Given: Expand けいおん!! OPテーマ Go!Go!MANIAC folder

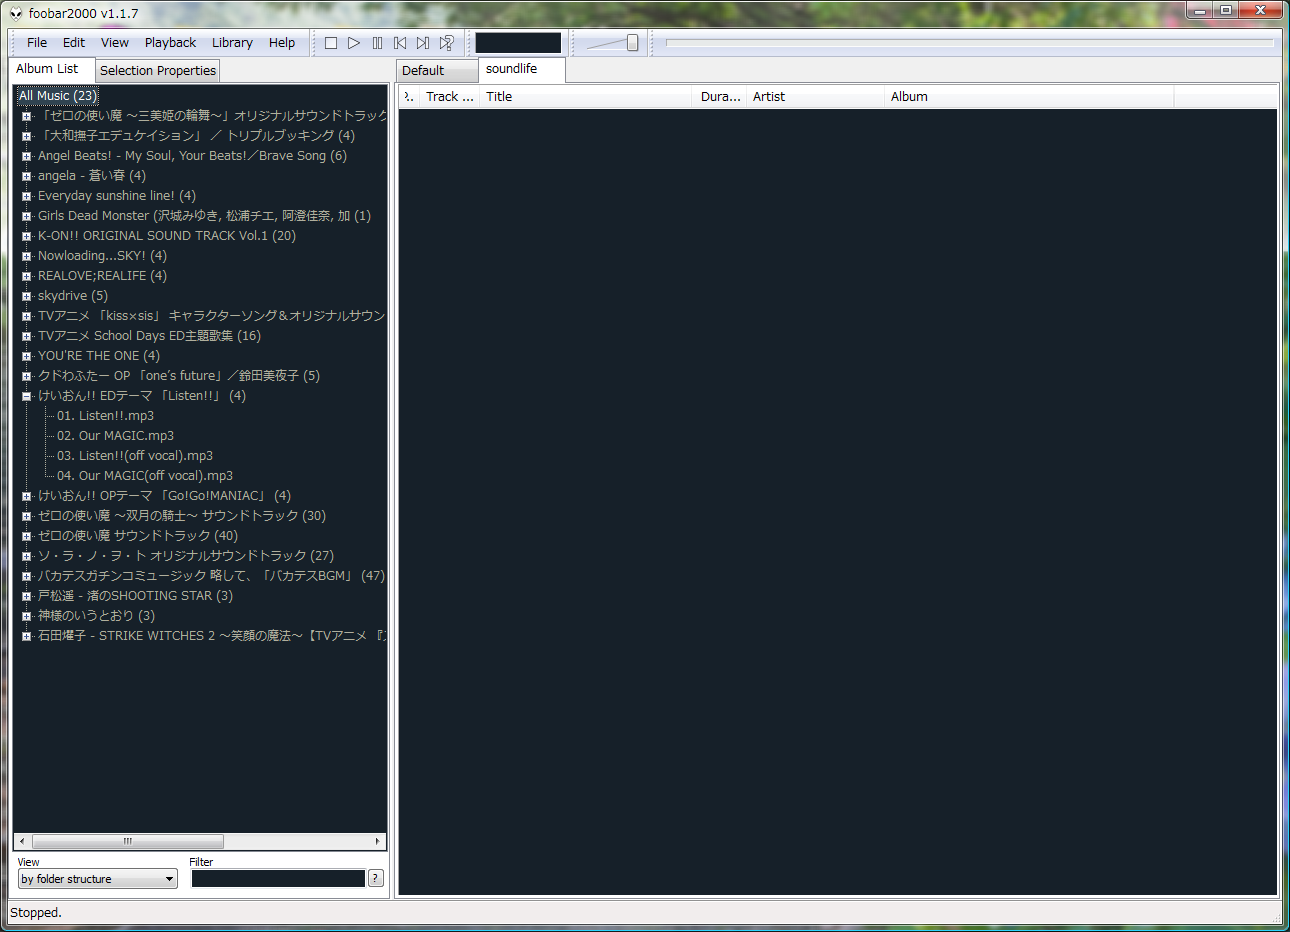Looking at the screenshot, I should pyautogui.click(x=26, y=496).
